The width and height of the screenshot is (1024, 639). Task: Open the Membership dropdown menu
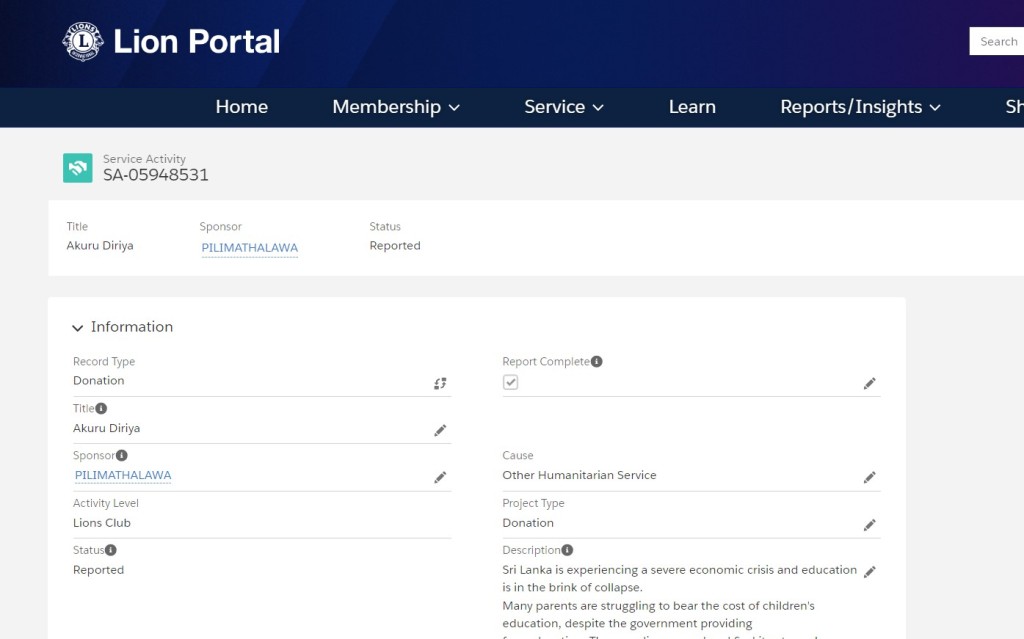pyautogui.click(x=396, y=106)
